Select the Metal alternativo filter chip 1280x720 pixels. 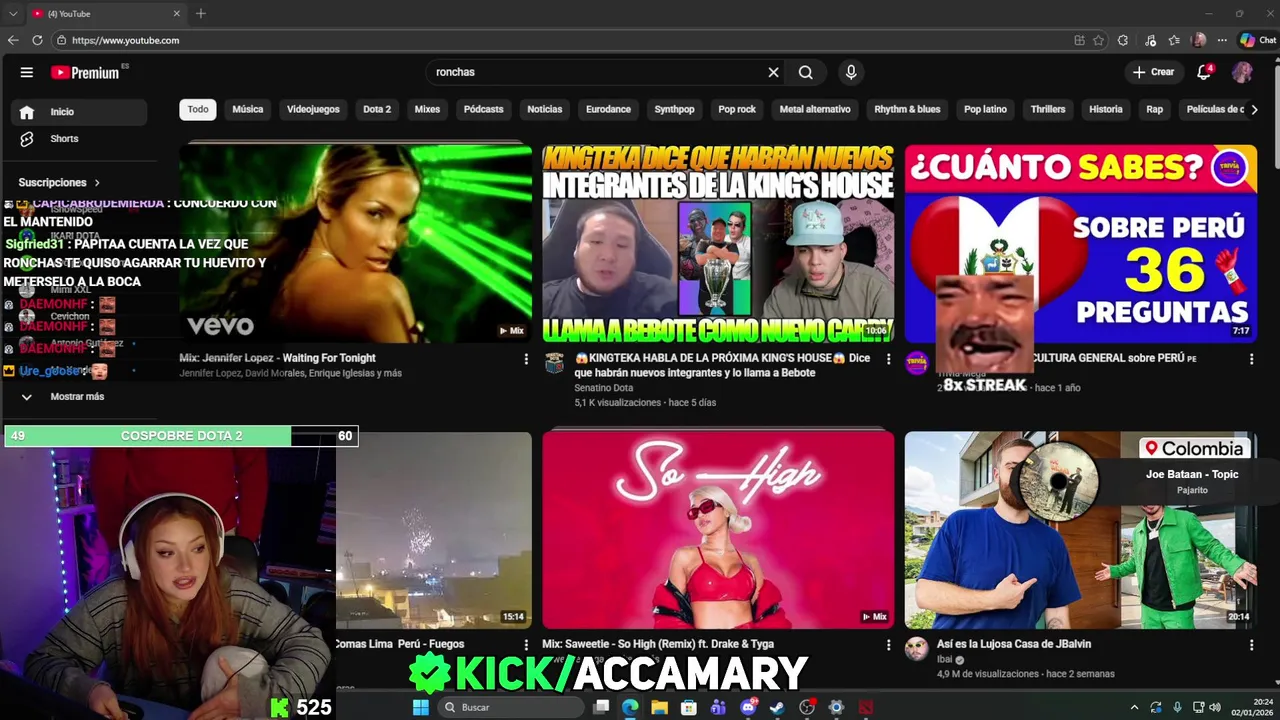815,109
